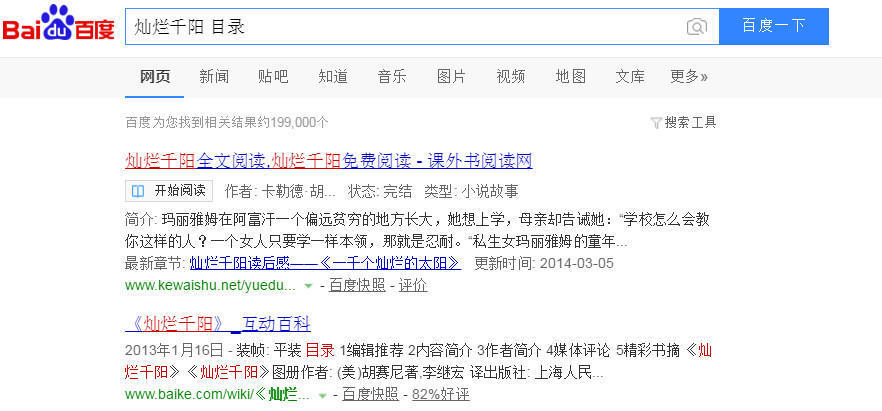This screenshot has width=882, height=411.
Task: Open 百度快照 for baike.com result
Action: 370,394
